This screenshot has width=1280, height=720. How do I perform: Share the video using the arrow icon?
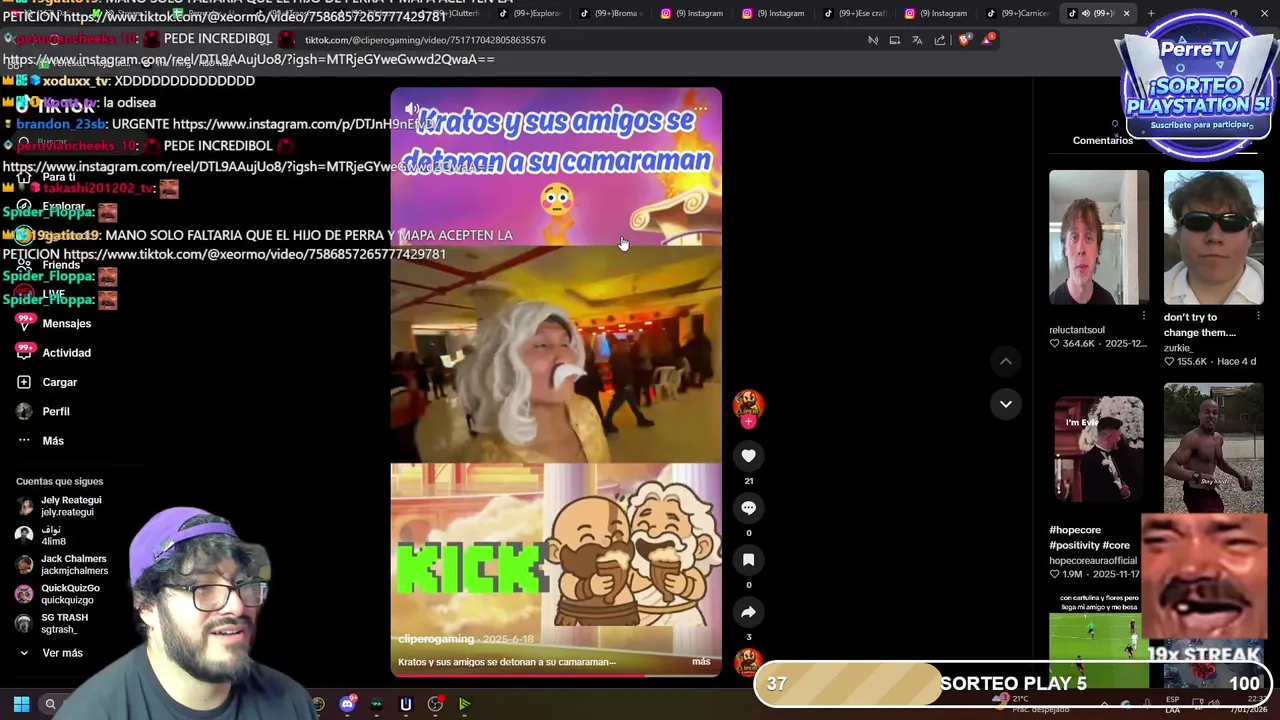point(748,612)
